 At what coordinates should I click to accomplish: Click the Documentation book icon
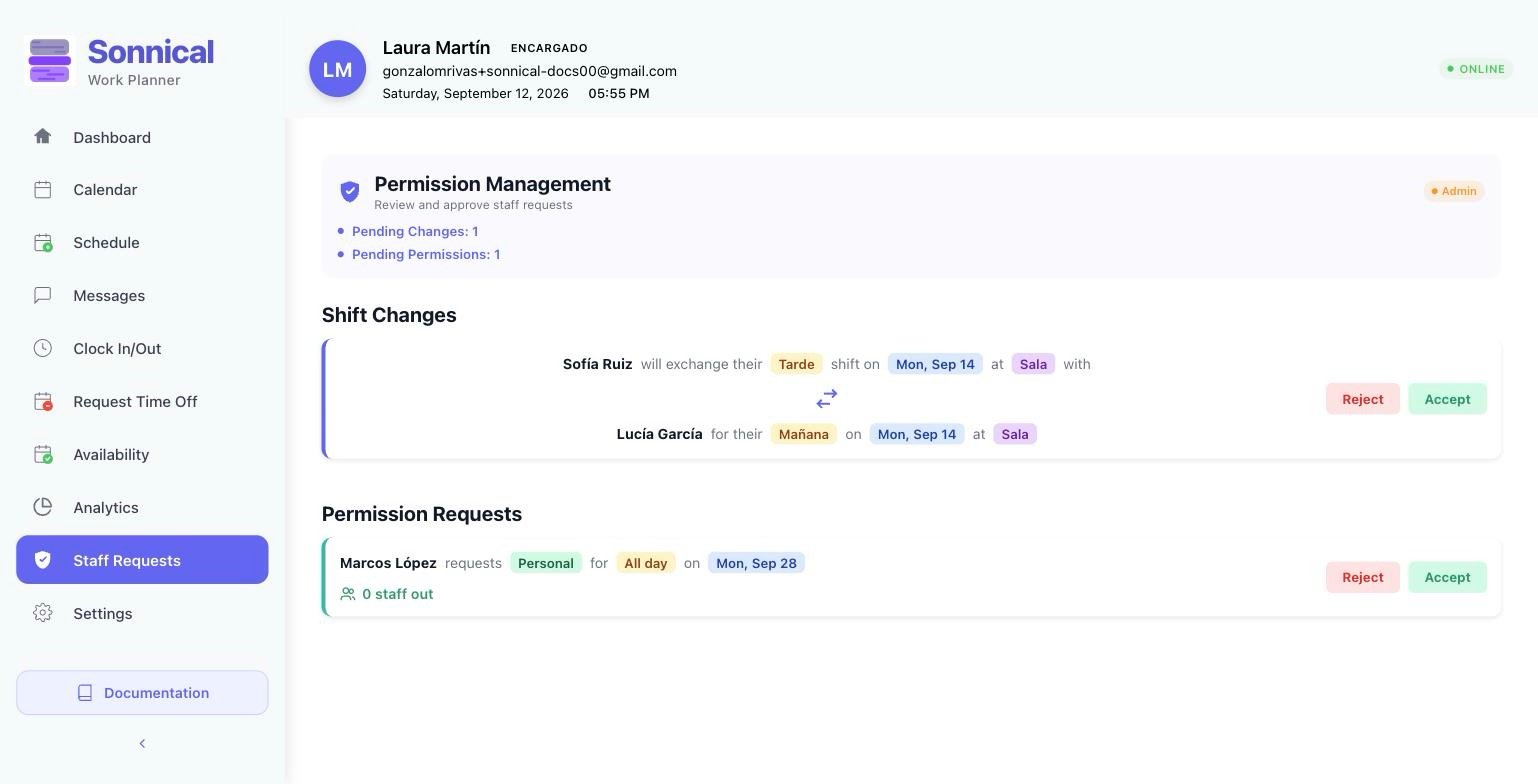85,693
